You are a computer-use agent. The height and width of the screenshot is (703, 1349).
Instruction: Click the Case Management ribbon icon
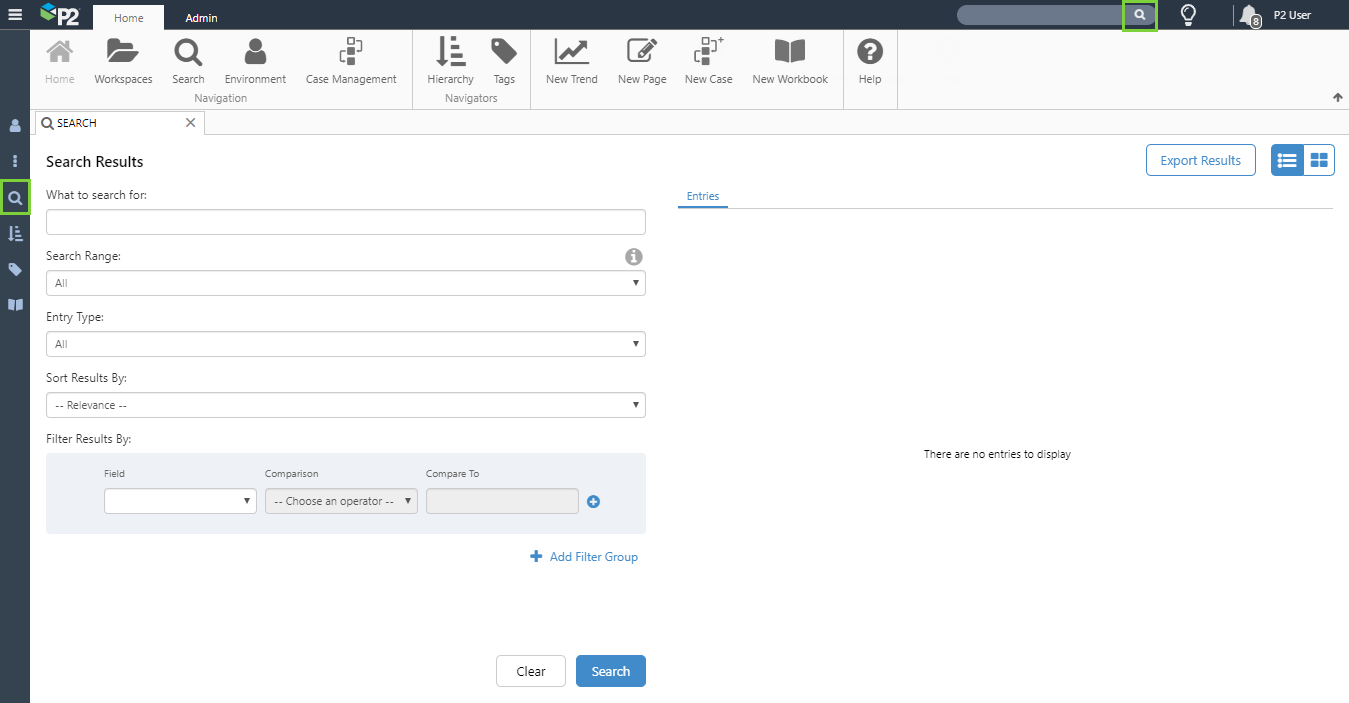[351, 61]
